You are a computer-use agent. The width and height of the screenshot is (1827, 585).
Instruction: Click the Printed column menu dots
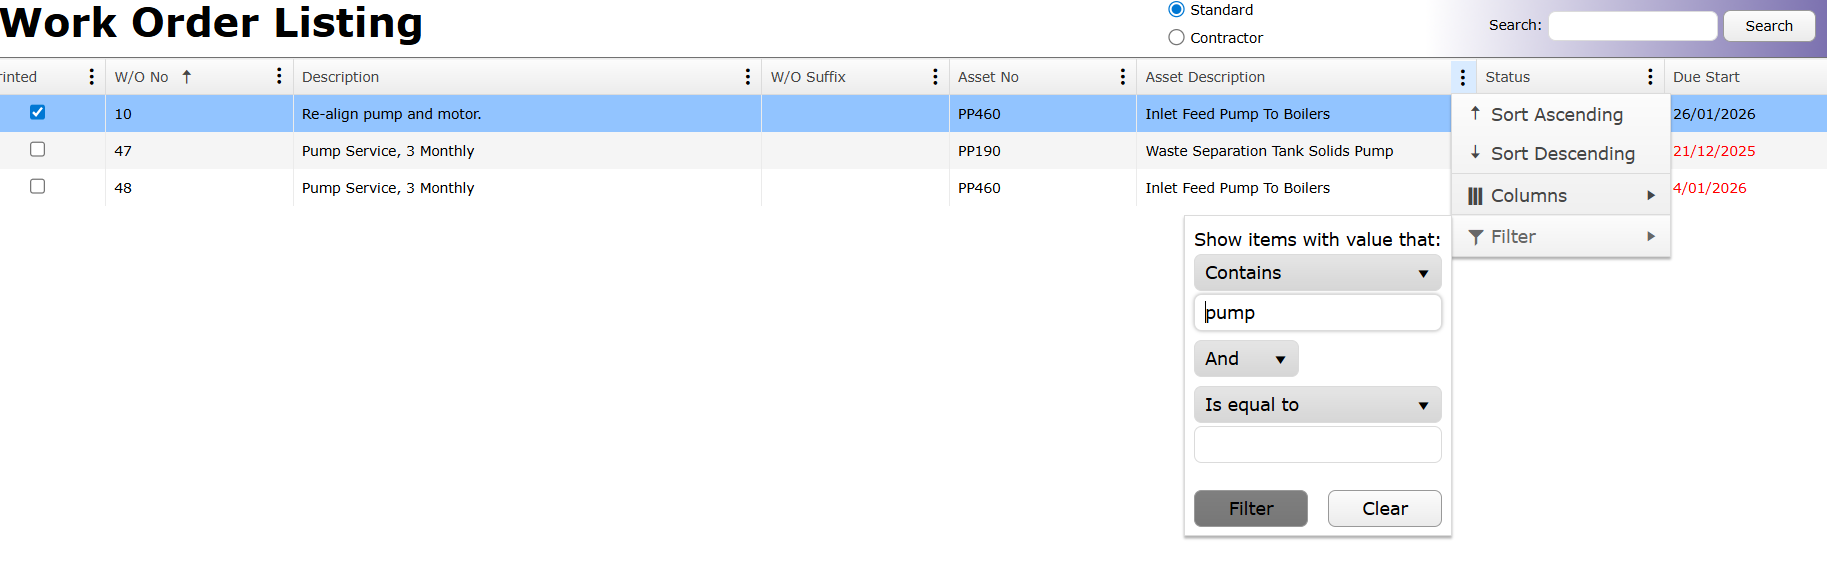coord(91,77)
